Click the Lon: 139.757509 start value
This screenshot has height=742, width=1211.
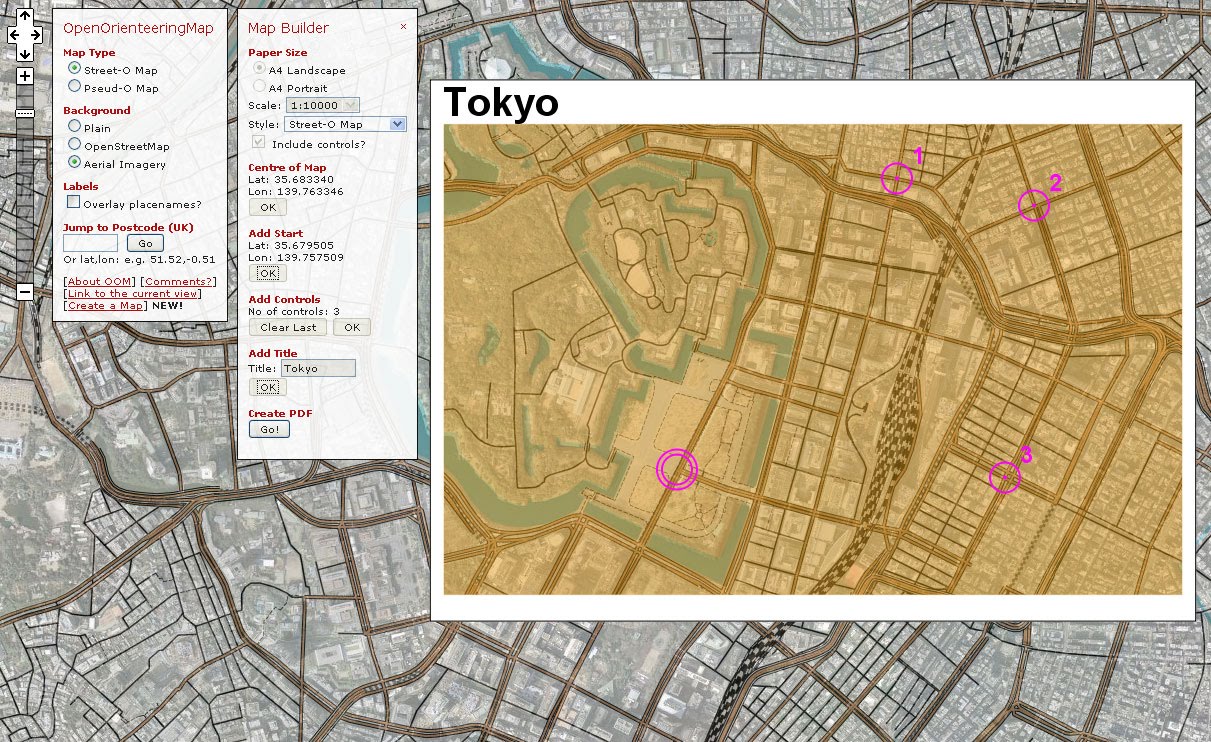(295, 257)
